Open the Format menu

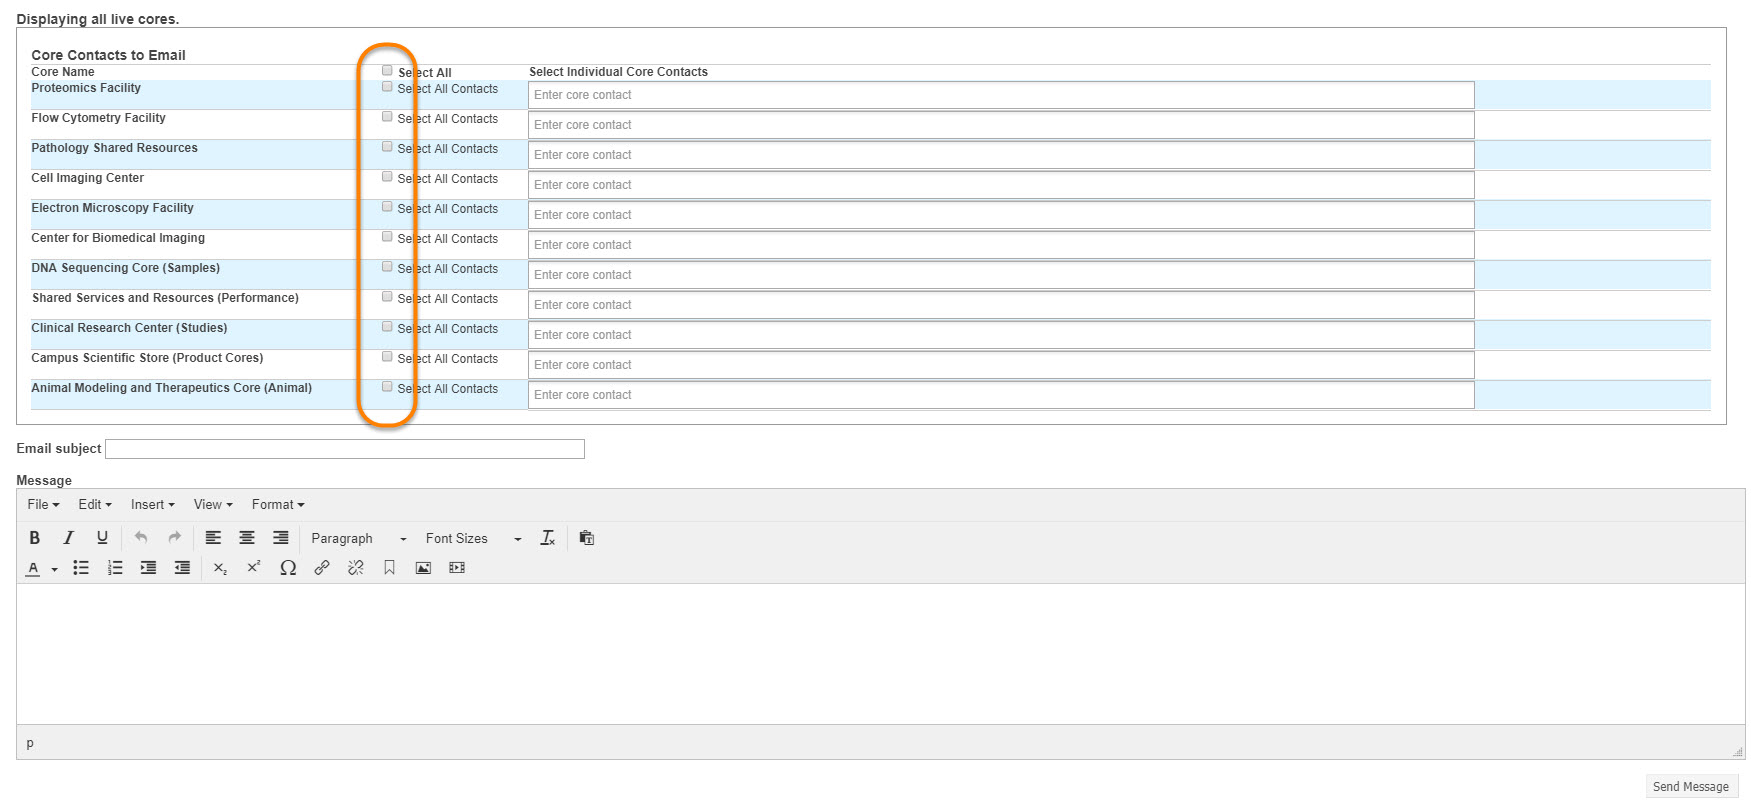point(277,505)
